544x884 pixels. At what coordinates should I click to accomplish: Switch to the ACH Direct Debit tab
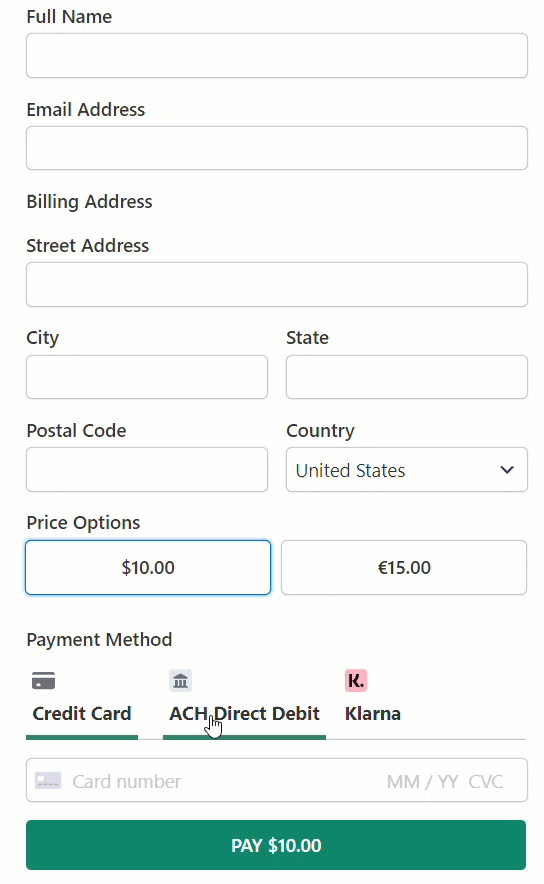click(244, 702)
